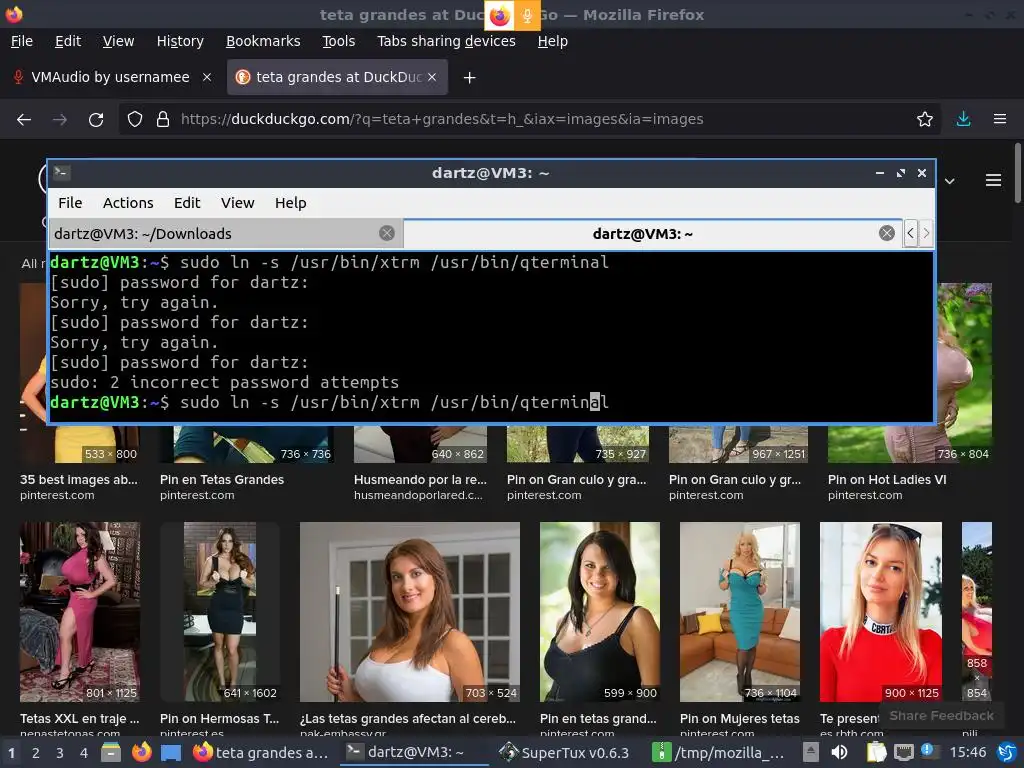Open the terminal Actions menu
The image size is (1024, 768).
[128, 203]
